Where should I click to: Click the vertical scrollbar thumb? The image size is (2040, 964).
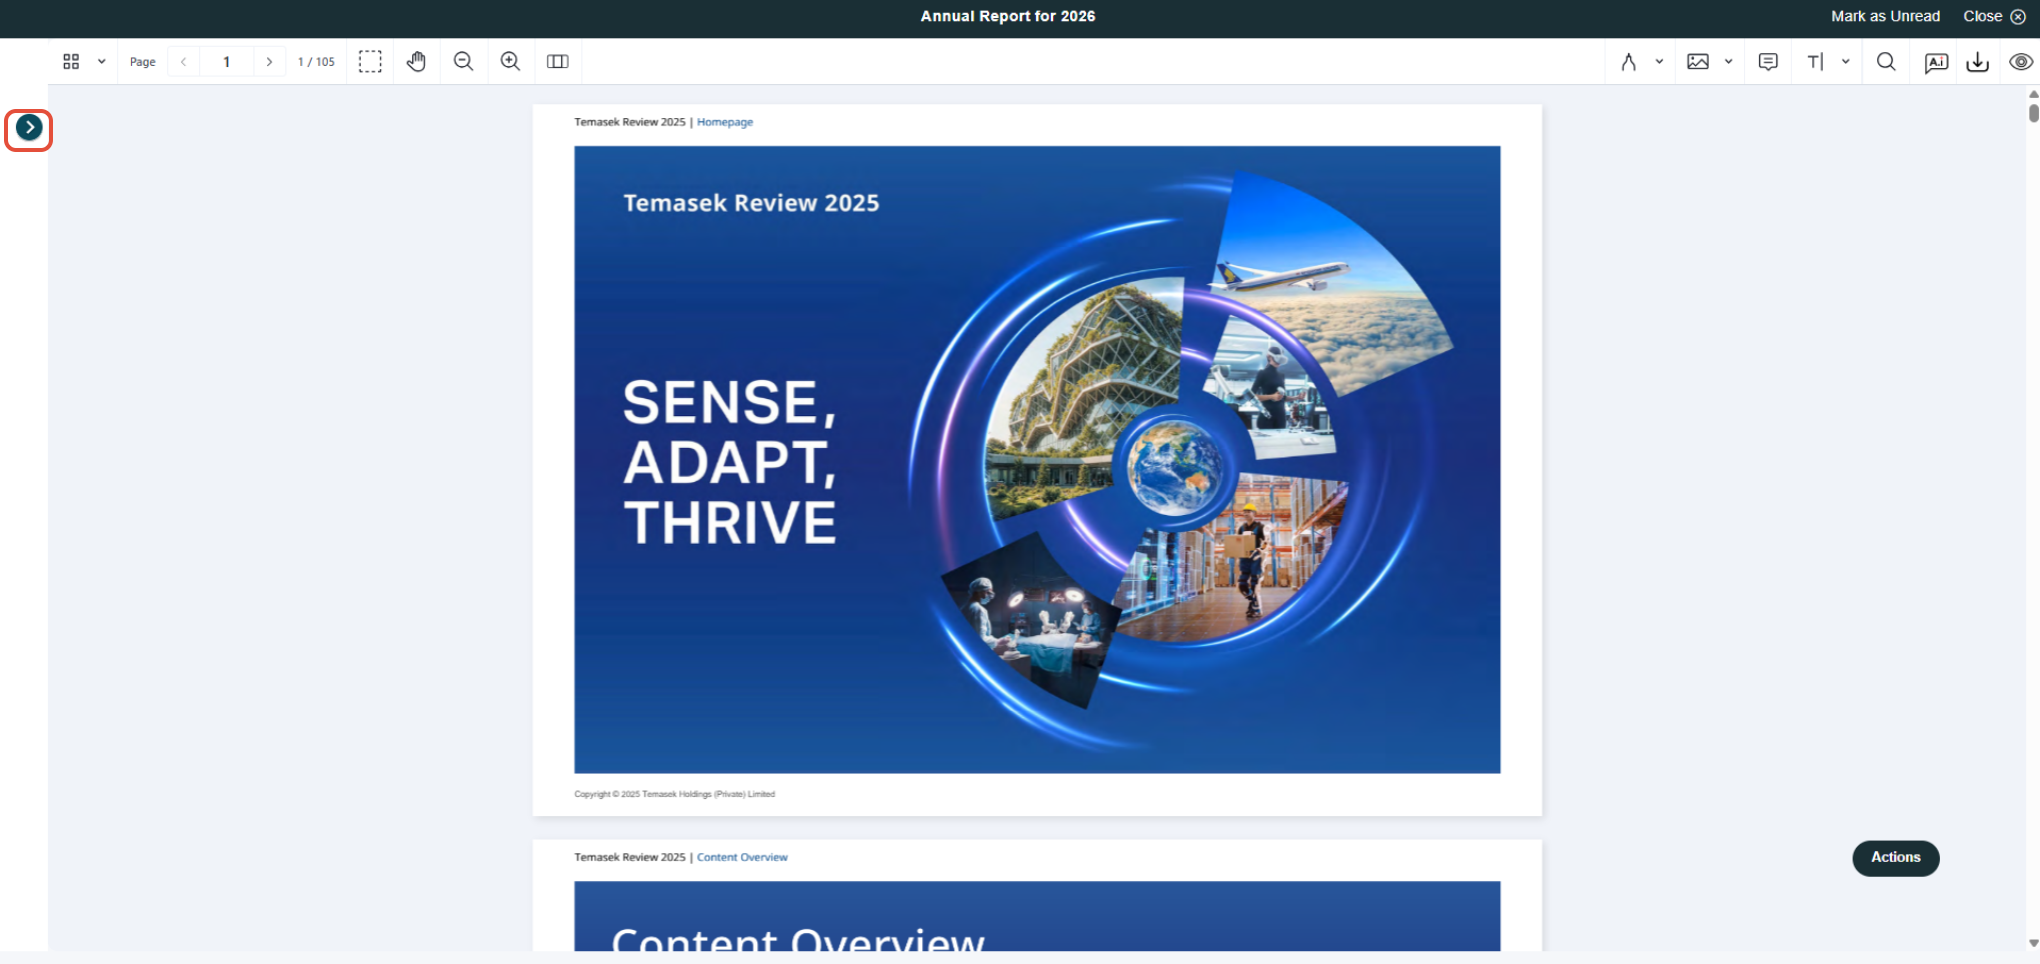[2034, 113]
